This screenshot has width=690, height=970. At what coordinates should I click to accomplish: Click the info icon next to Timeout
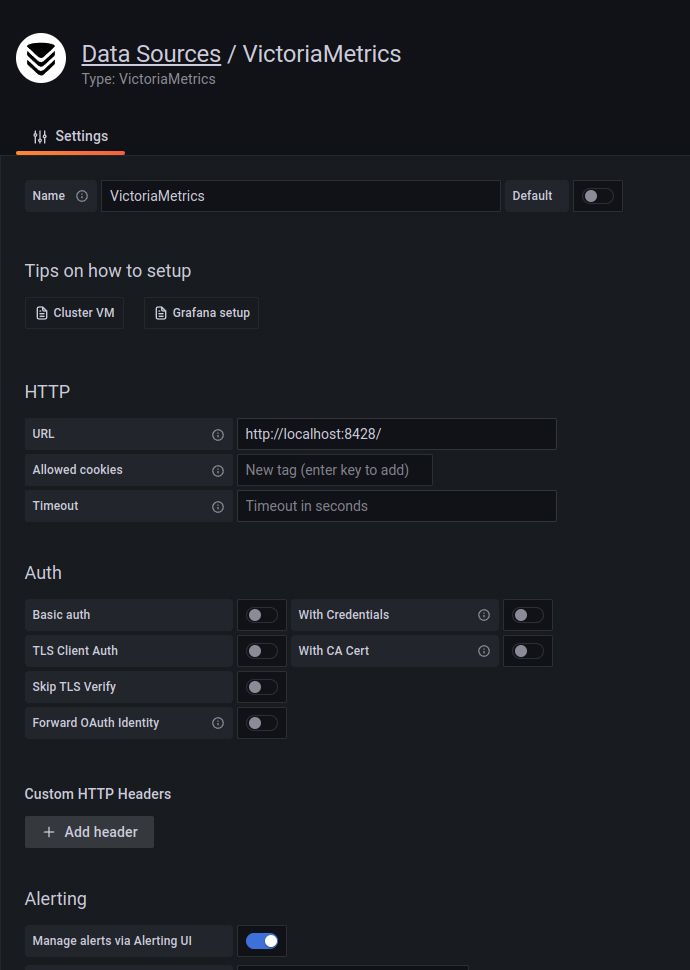(218, 506)
